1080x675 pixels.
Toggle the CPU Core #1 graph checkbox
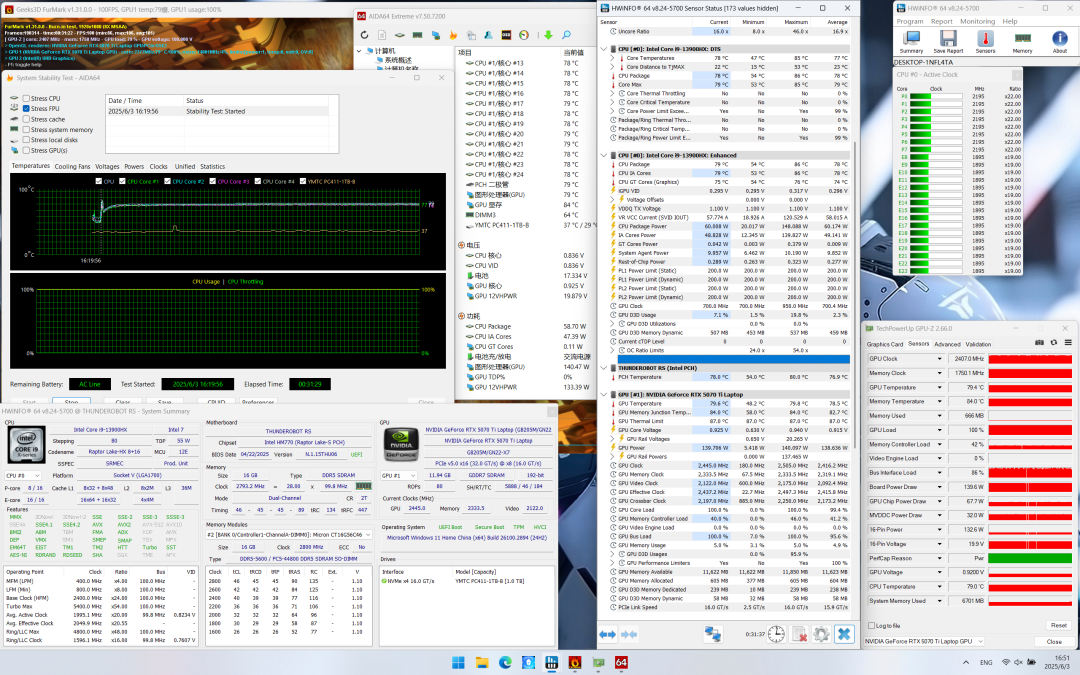(123, 182)
